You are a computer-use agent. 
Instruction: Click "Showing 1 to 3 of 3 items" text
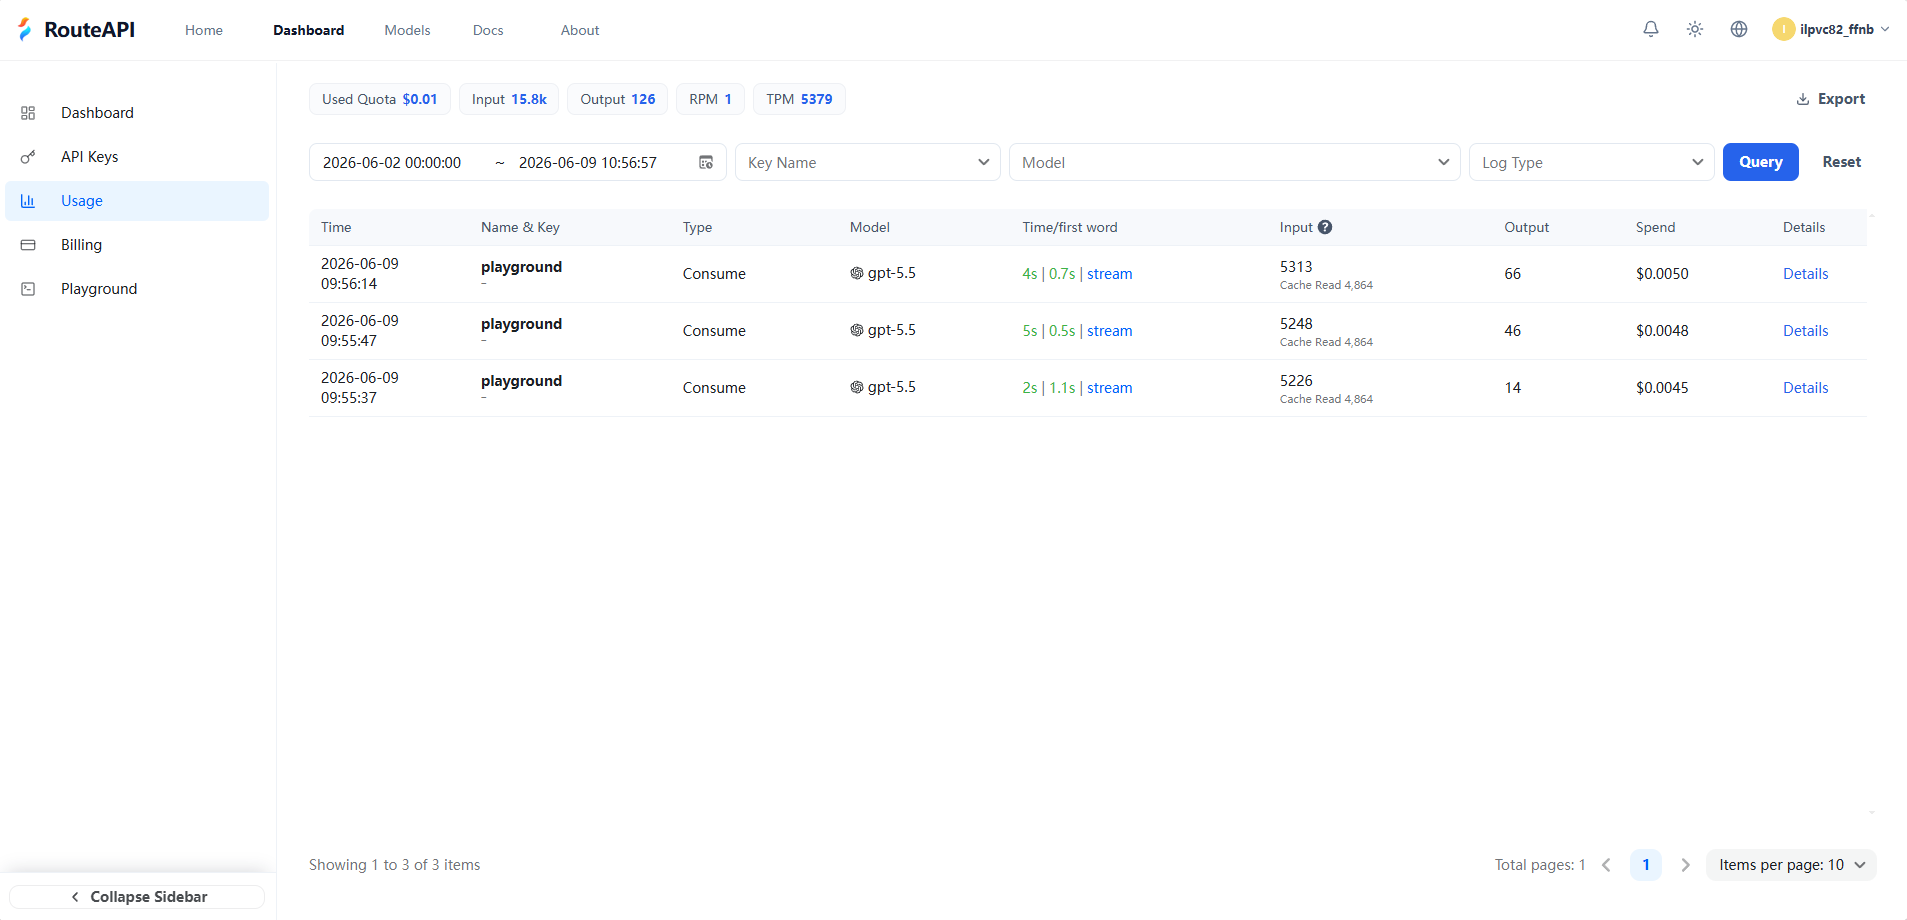(394, 865)
